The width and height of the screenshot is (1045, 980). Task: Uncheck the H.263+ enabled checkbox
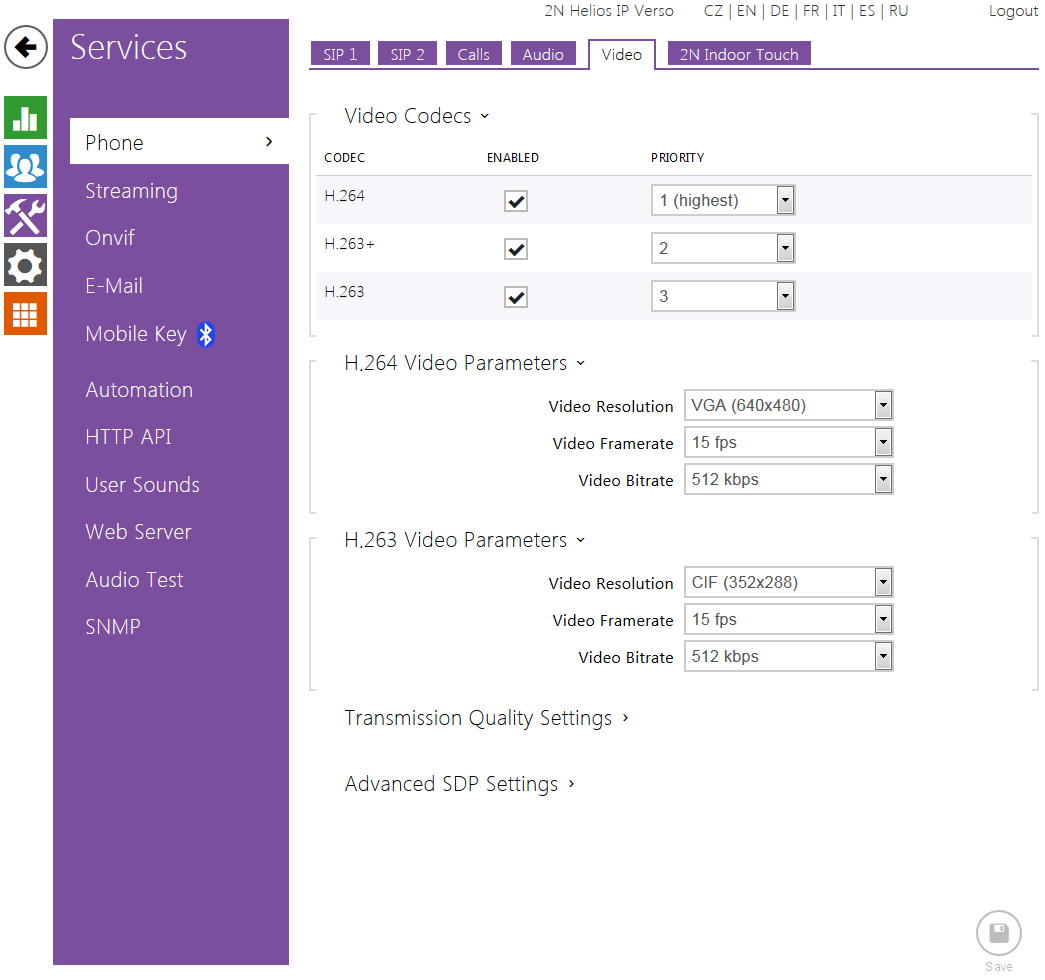(x=516, y=249)
